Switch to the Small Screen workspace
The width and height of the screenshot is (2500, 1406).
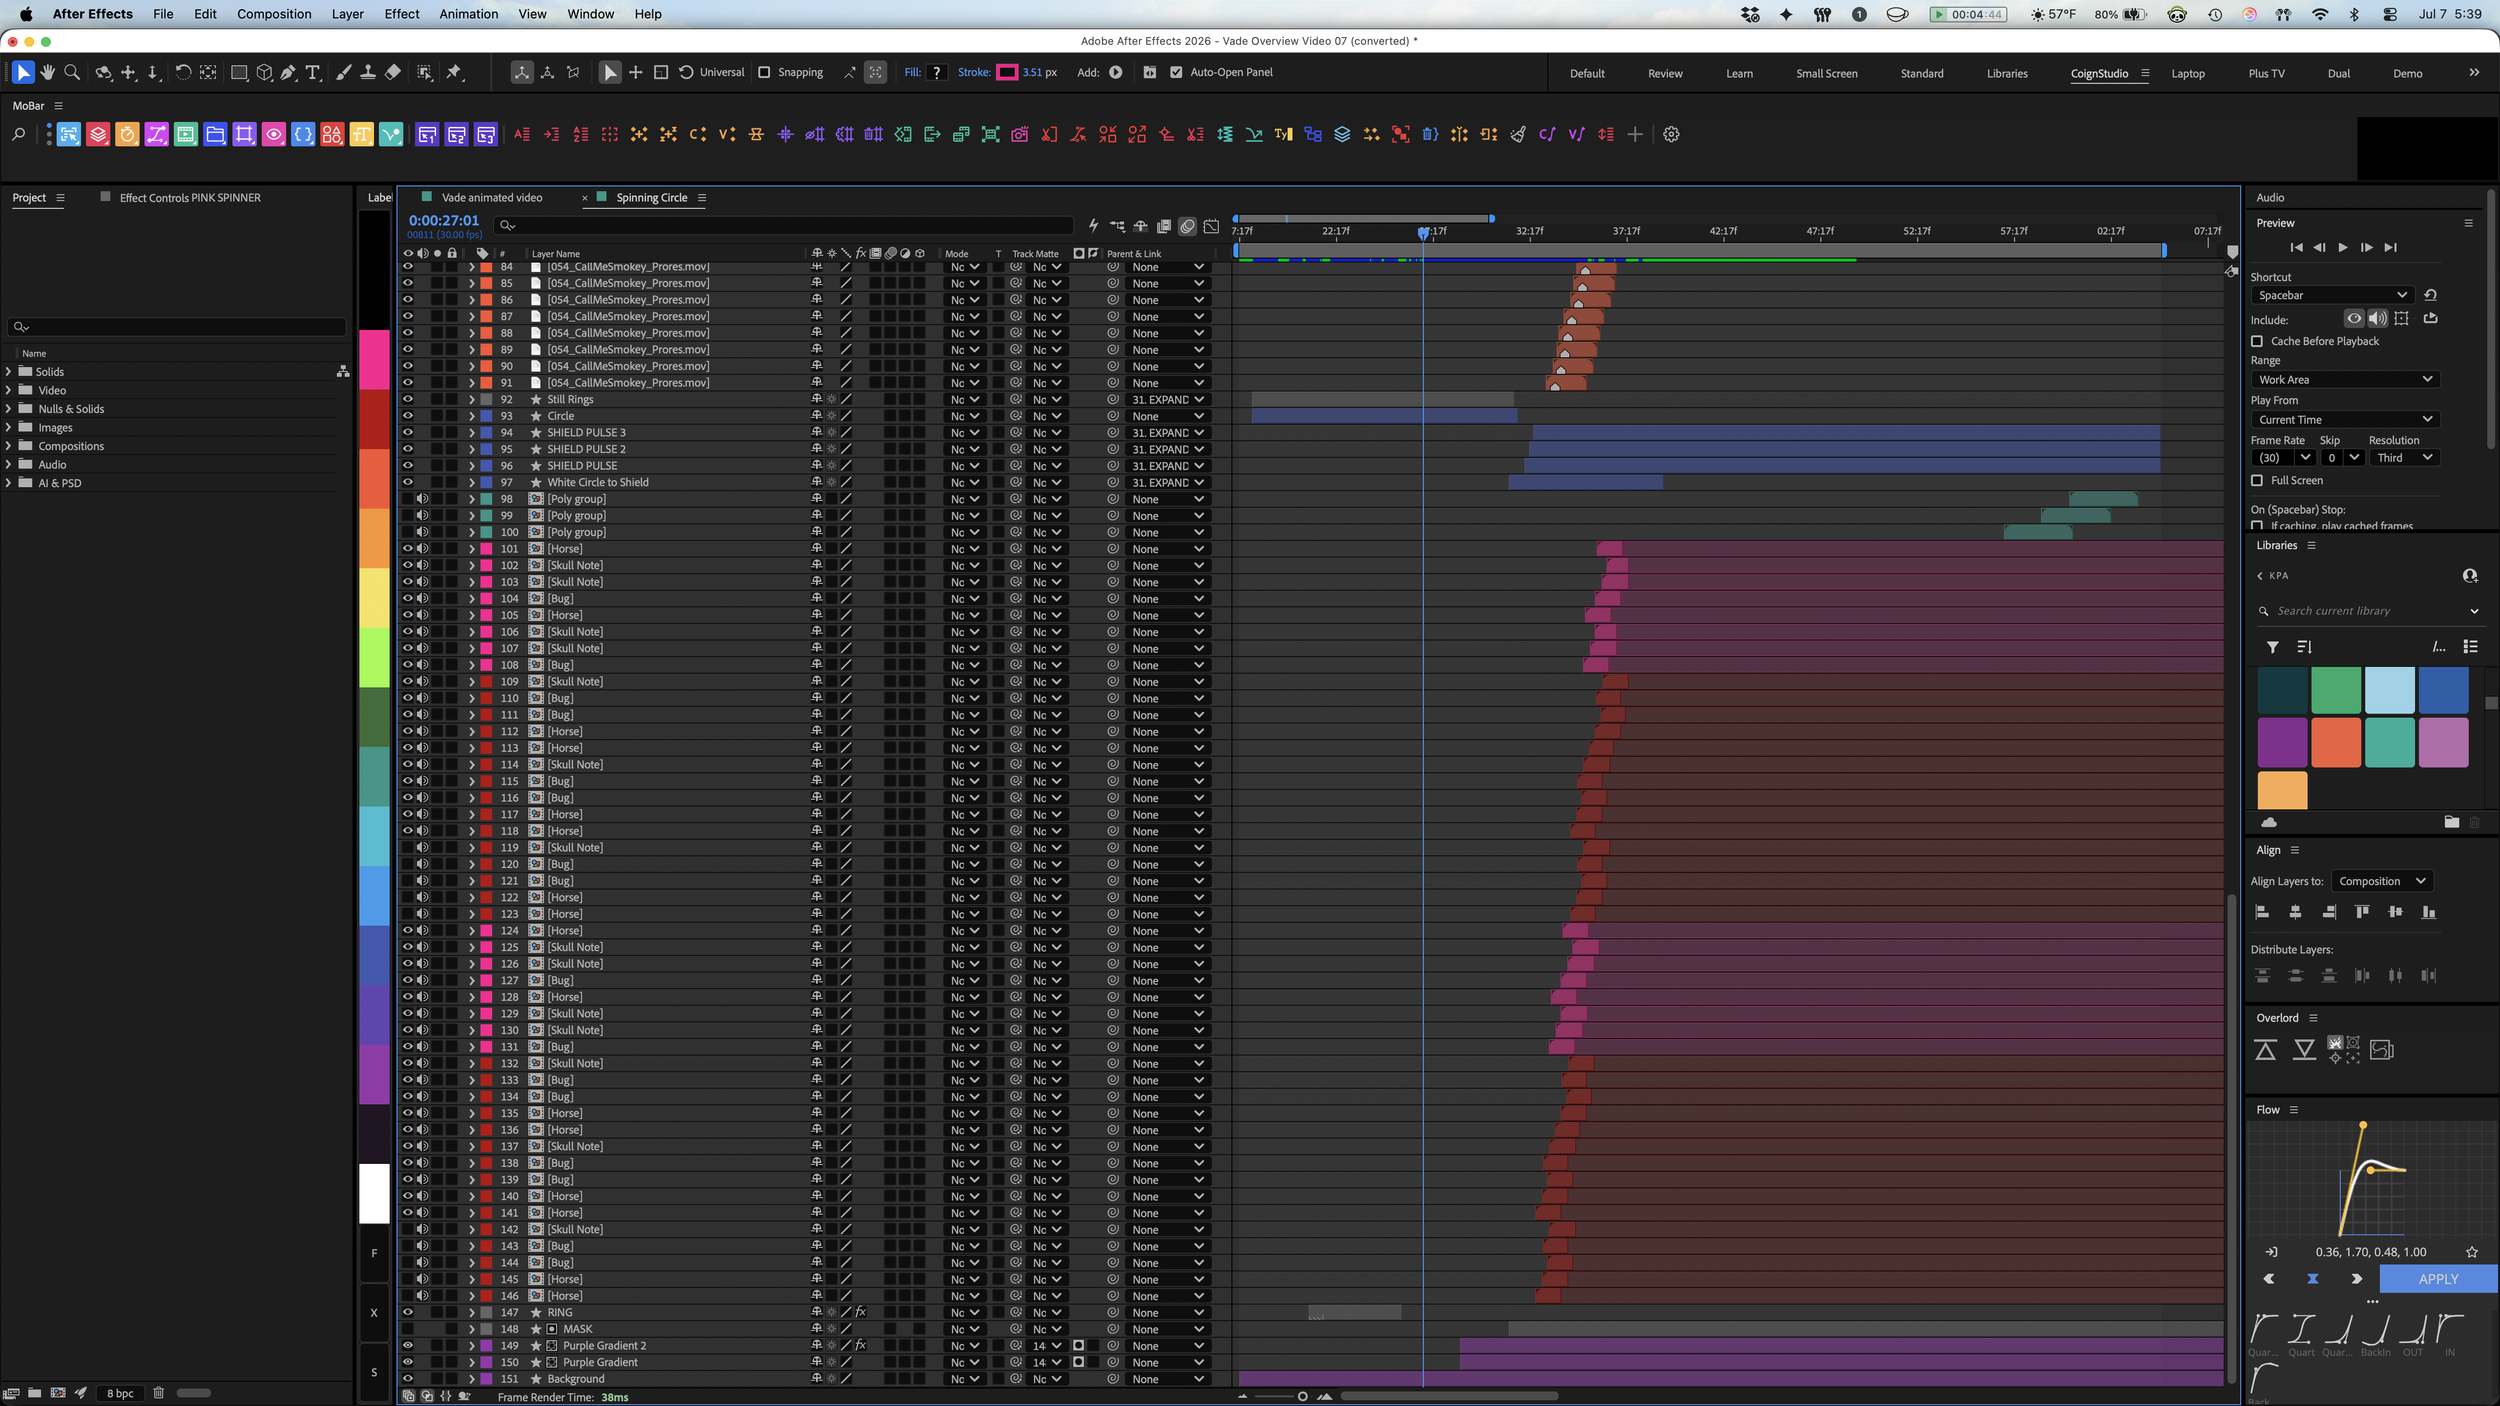pyautogui.click(x=1827, y=74)
